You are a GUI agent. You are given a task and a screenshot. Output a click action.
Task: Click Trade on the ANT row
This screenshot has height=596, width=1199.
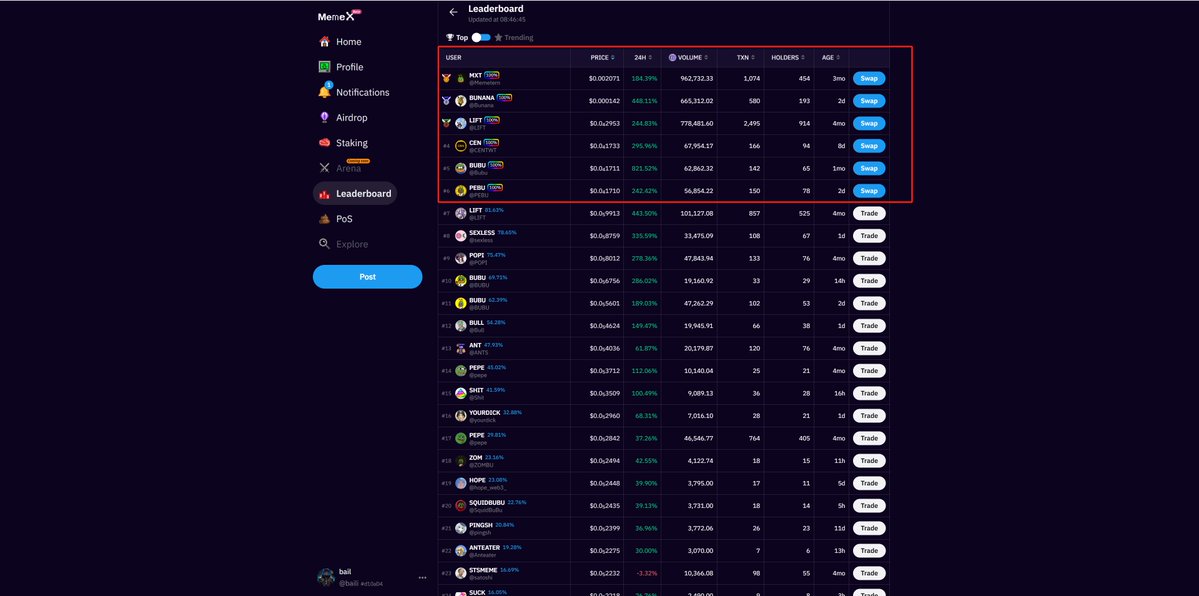[x=869, y=348]
